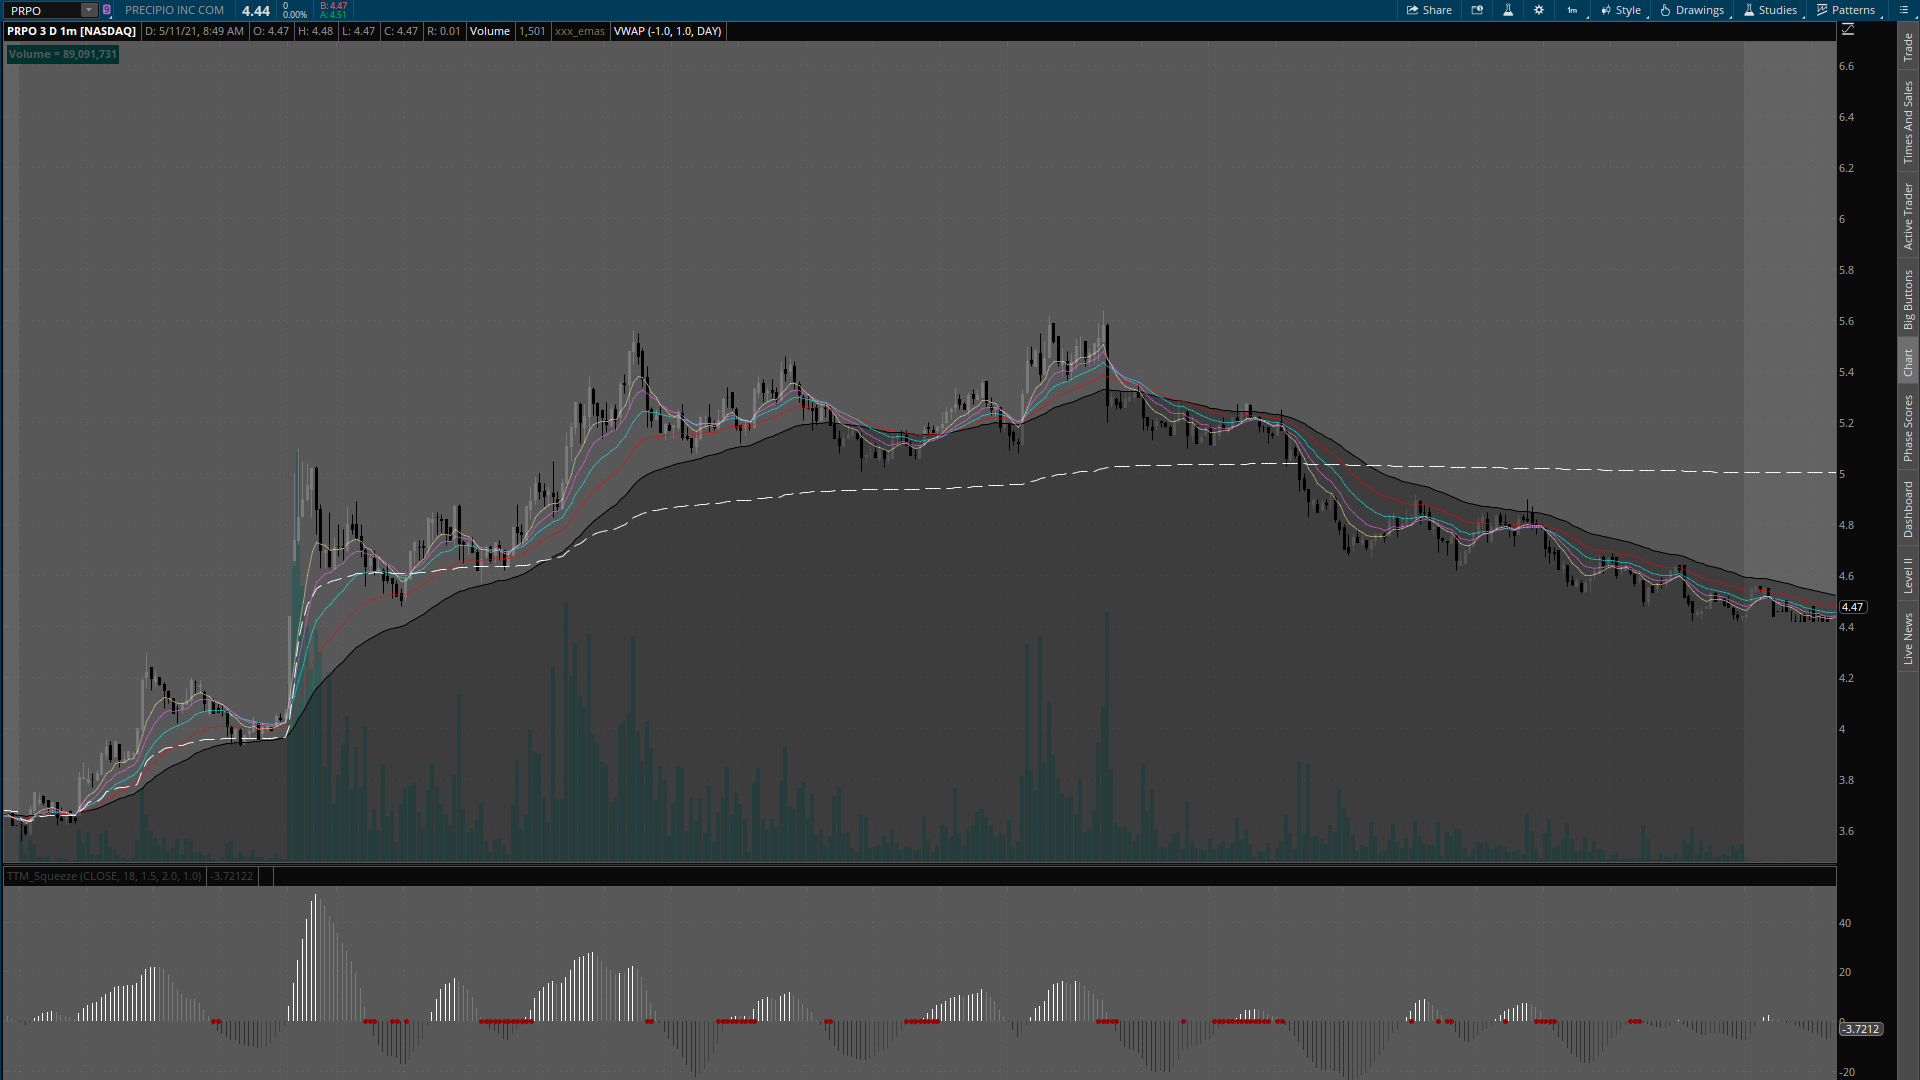Switch to the Level II side tab

1908,575
